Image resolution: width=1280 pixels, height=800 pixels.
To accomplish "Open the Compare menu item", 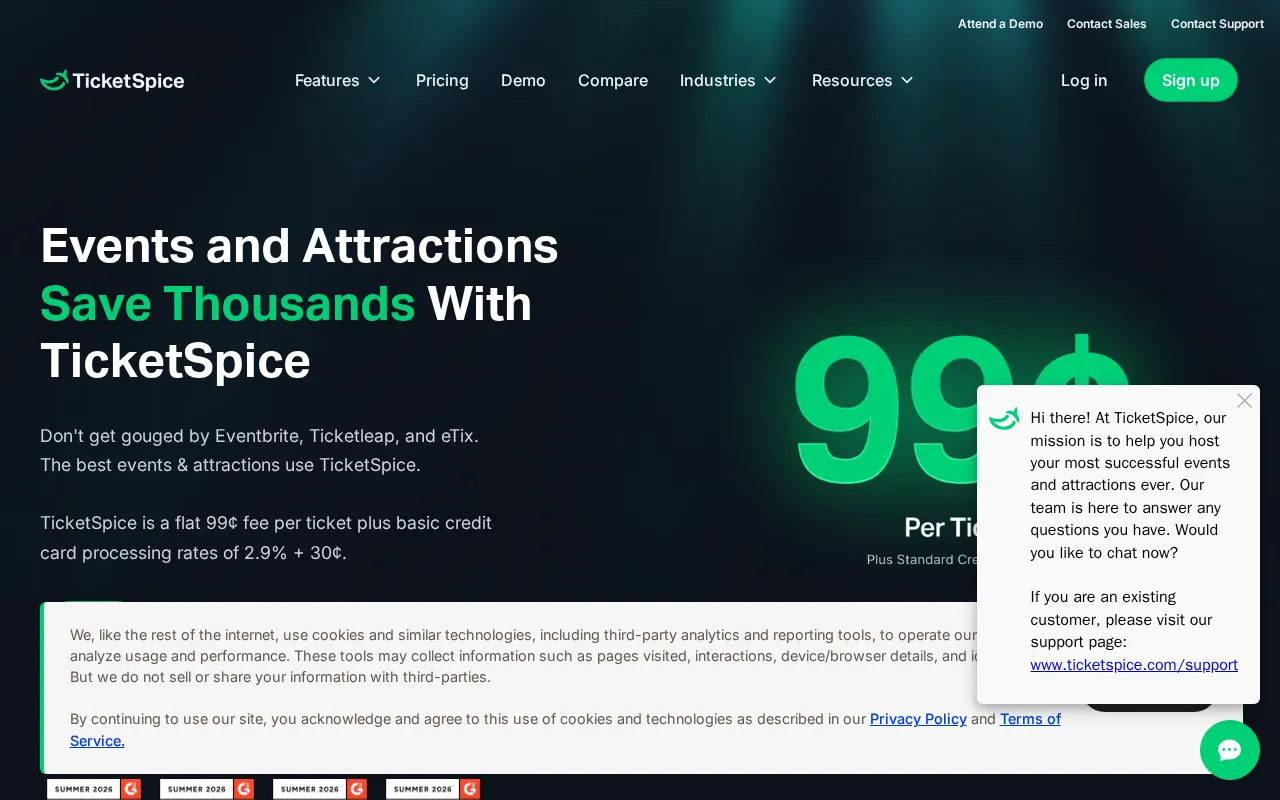I will pyautogui.click(x=613, y=80).
